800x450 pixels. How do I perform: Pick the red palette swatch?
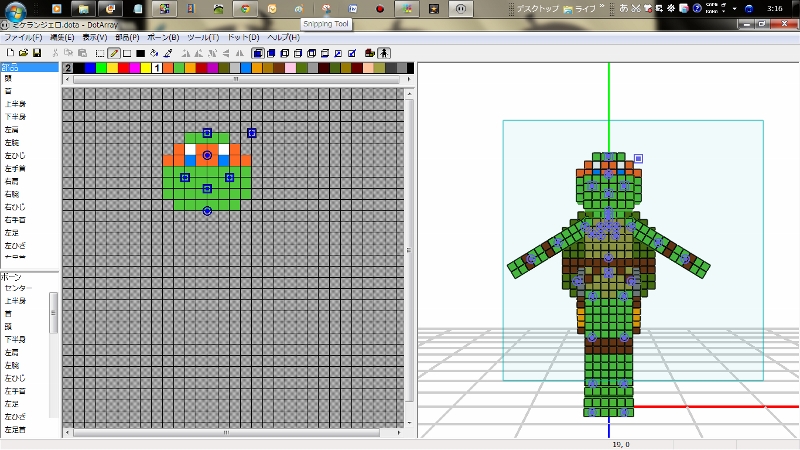123,68
